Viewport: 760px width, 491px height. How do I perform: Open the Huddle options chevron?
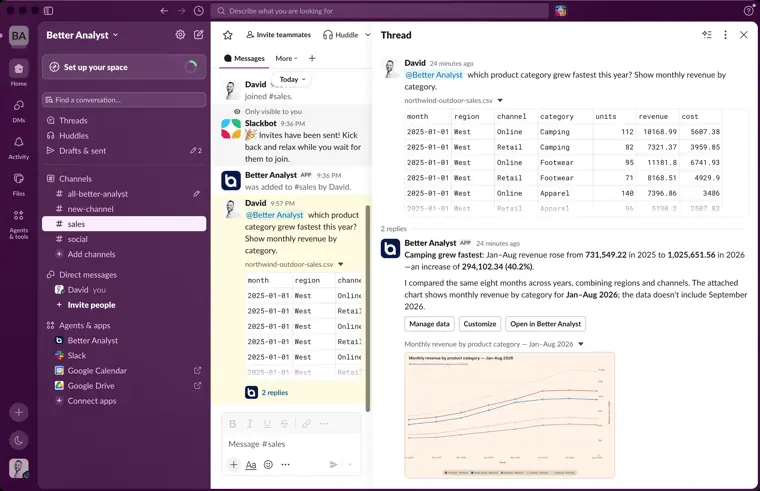point(367,35)
